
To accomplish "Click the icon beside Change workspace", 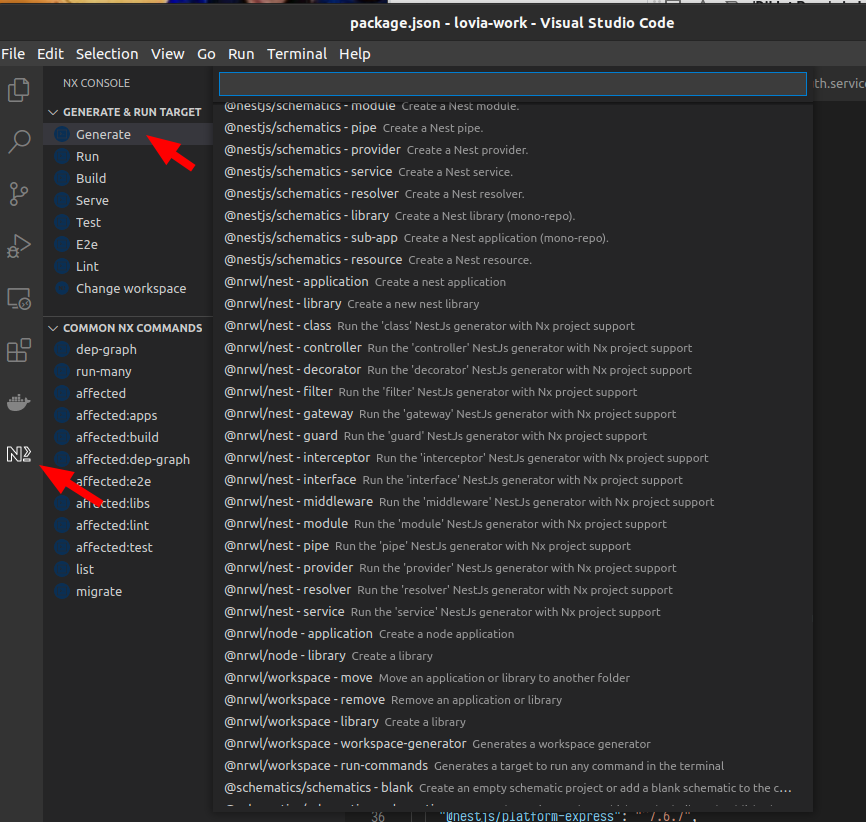I will (62, 288).
